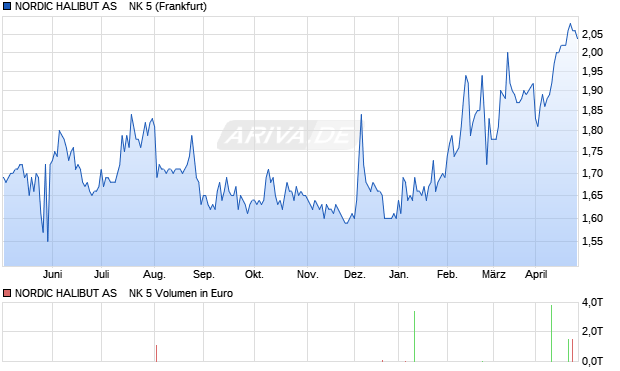Click the 'Jan.' month label
Image resolution: width=620 pixels, height=371 pixels.
(x=399, y=274)
